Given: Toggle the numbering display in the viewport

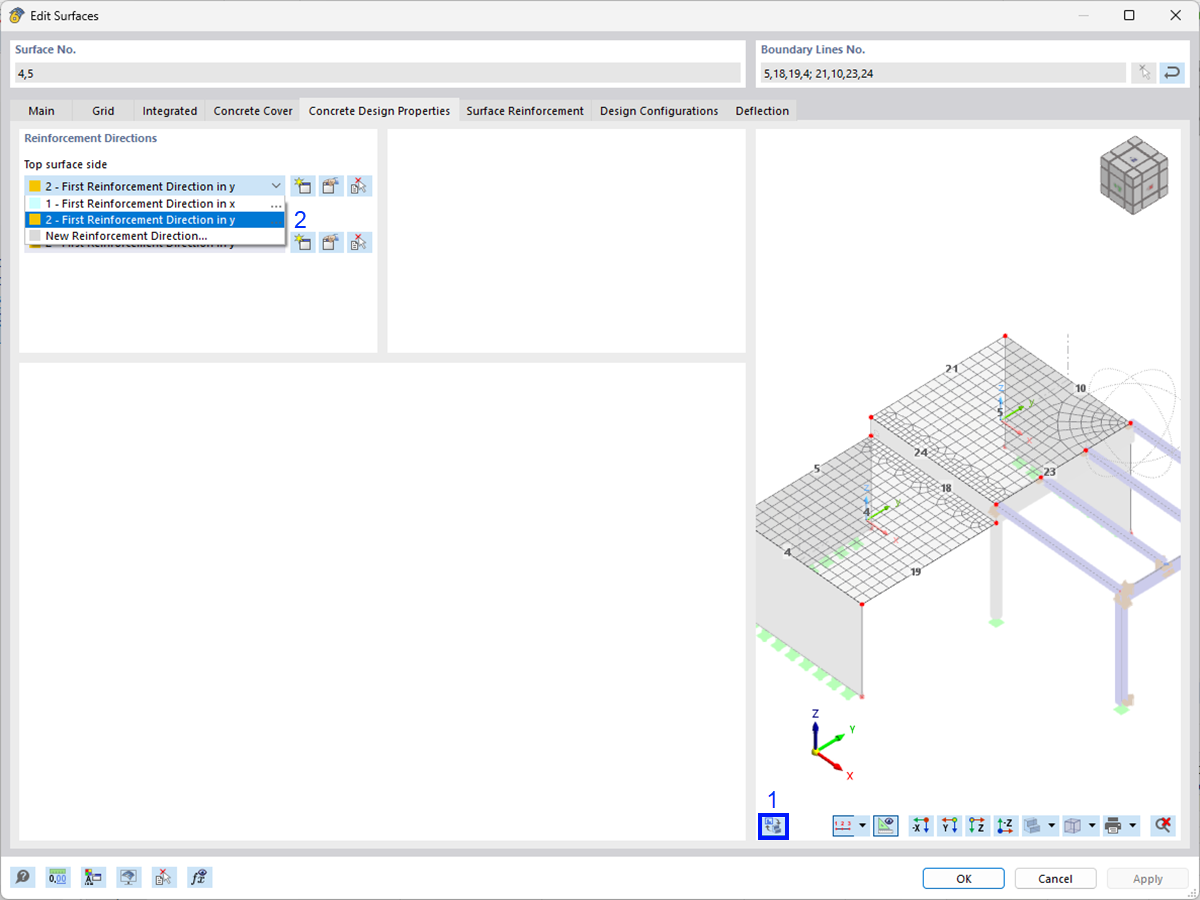Looking at the screenshot, I should pos(845,825).
